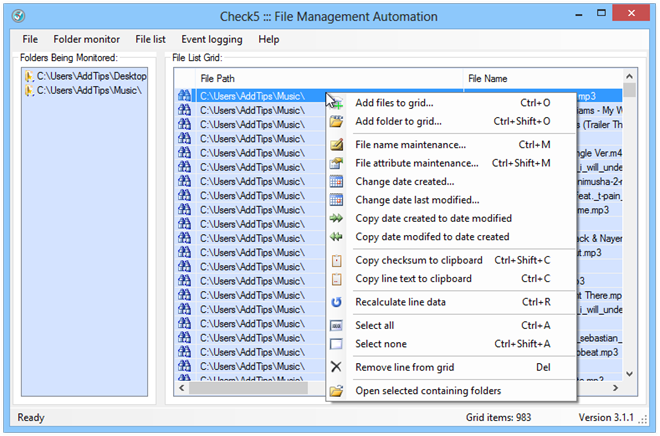The height and width of the screenshot is (436, 660).
Task: Choose Select all from context menu
Action: (x=451, y=326)
